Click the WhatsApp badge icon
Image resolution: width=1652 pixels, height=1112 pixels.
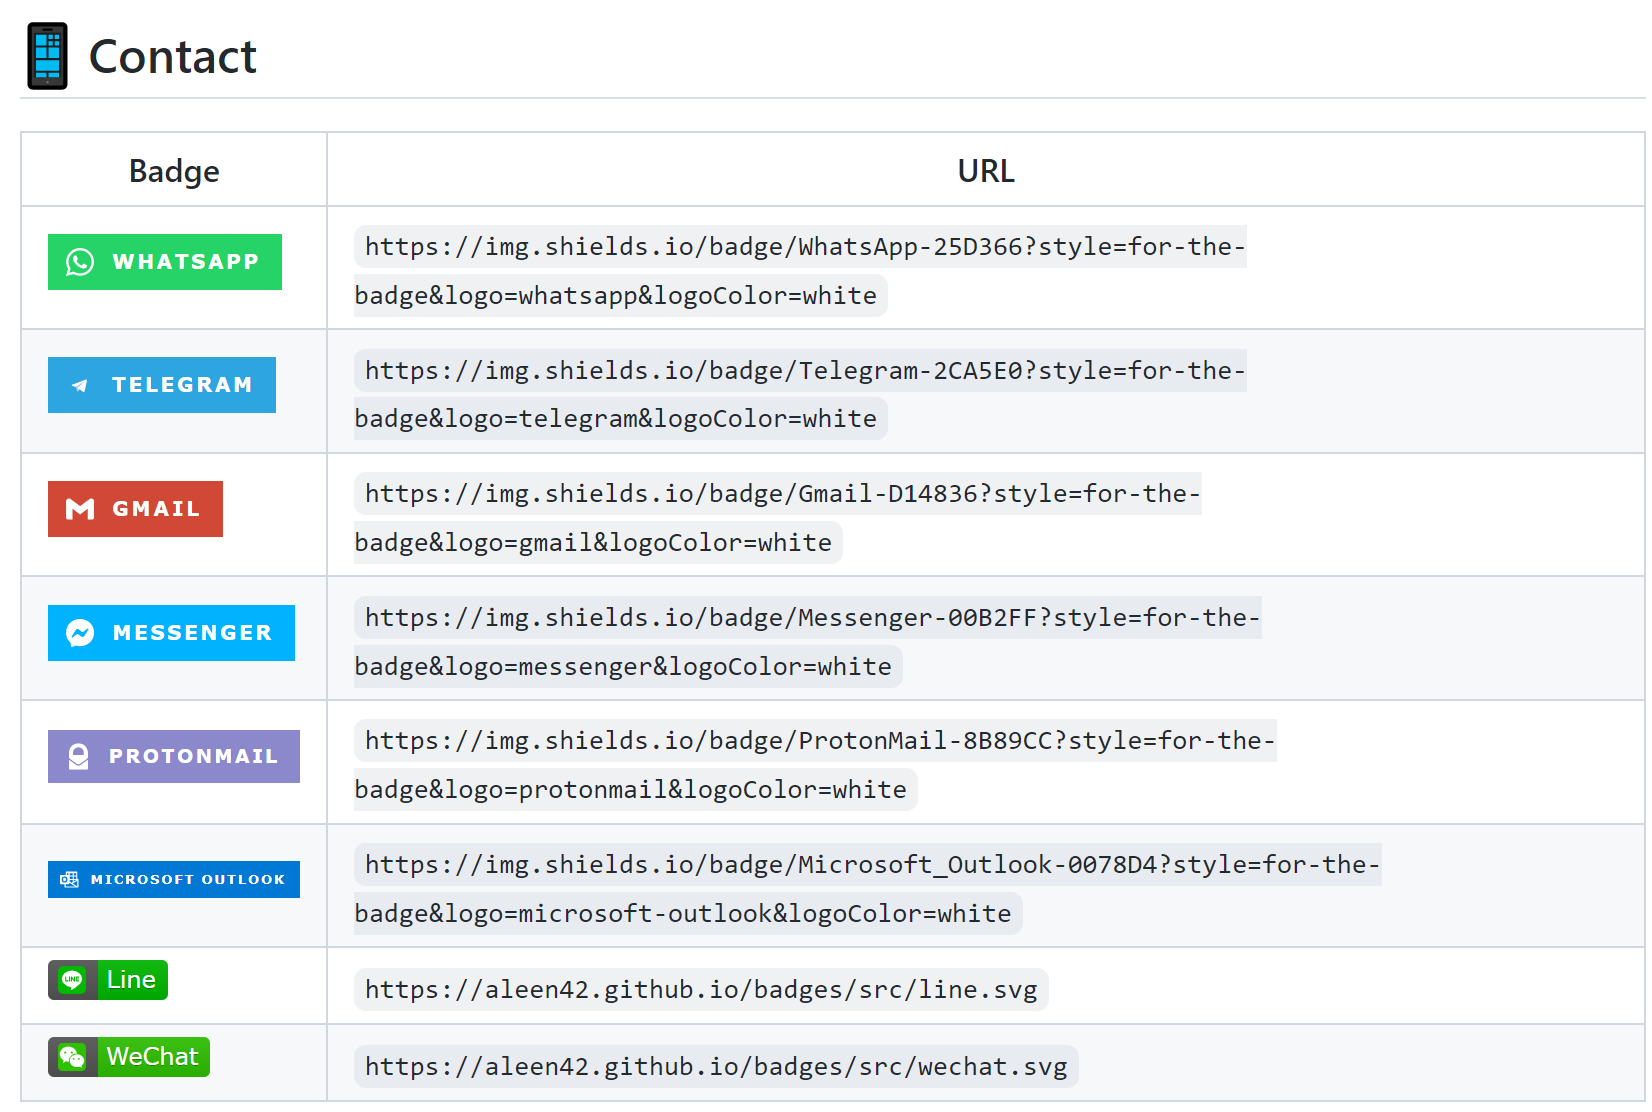(79, 262)
